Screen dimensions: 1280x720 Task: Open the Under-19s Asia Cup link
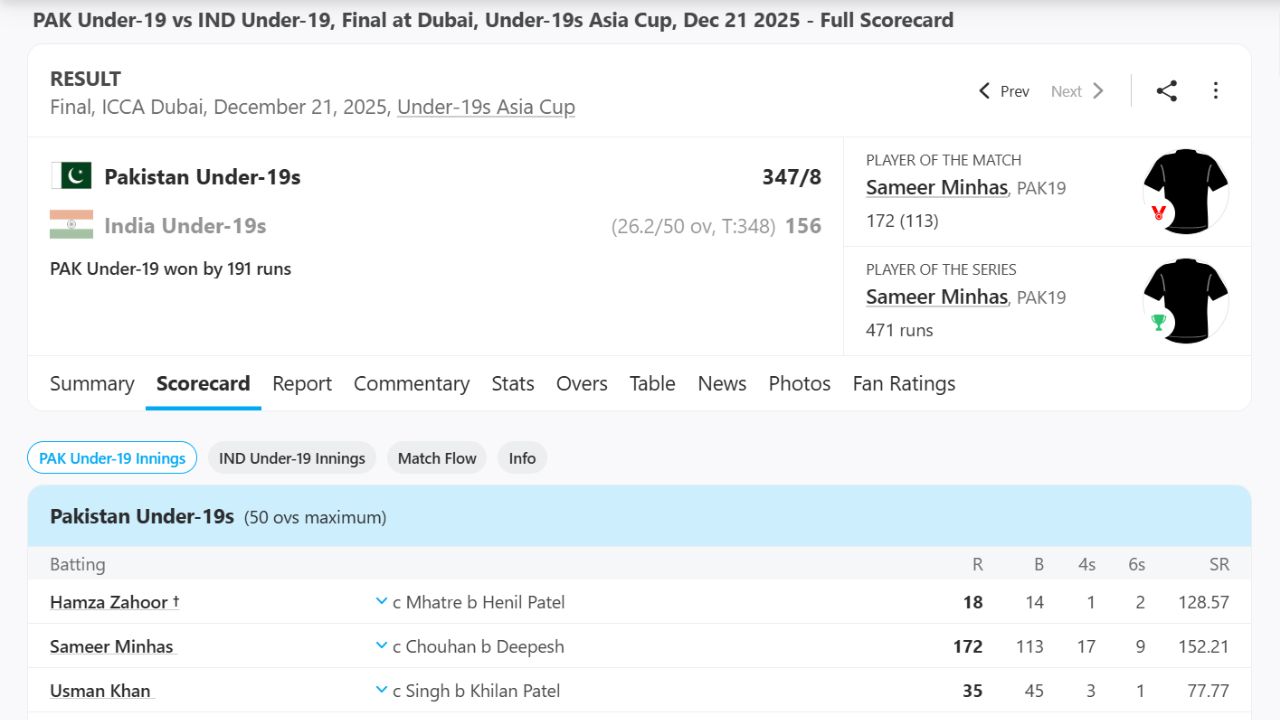point(486,107)
